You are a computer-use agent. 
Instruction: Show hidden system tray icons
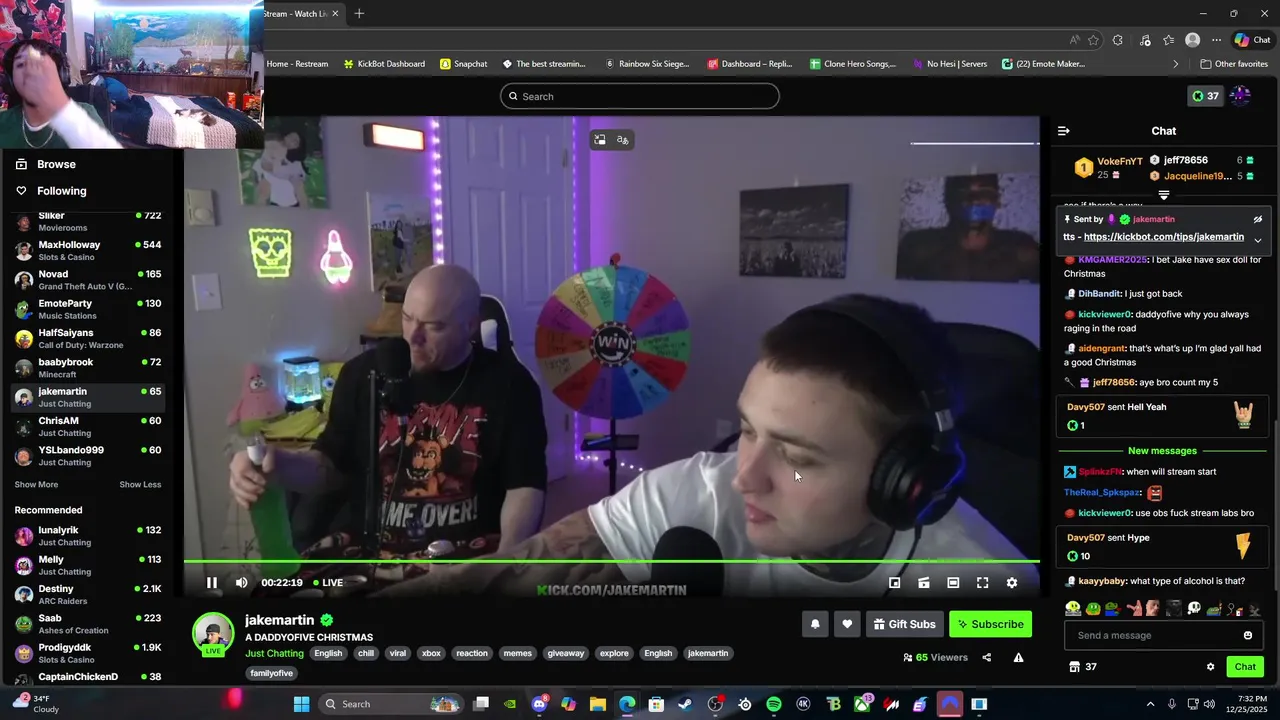[1150, 704]
